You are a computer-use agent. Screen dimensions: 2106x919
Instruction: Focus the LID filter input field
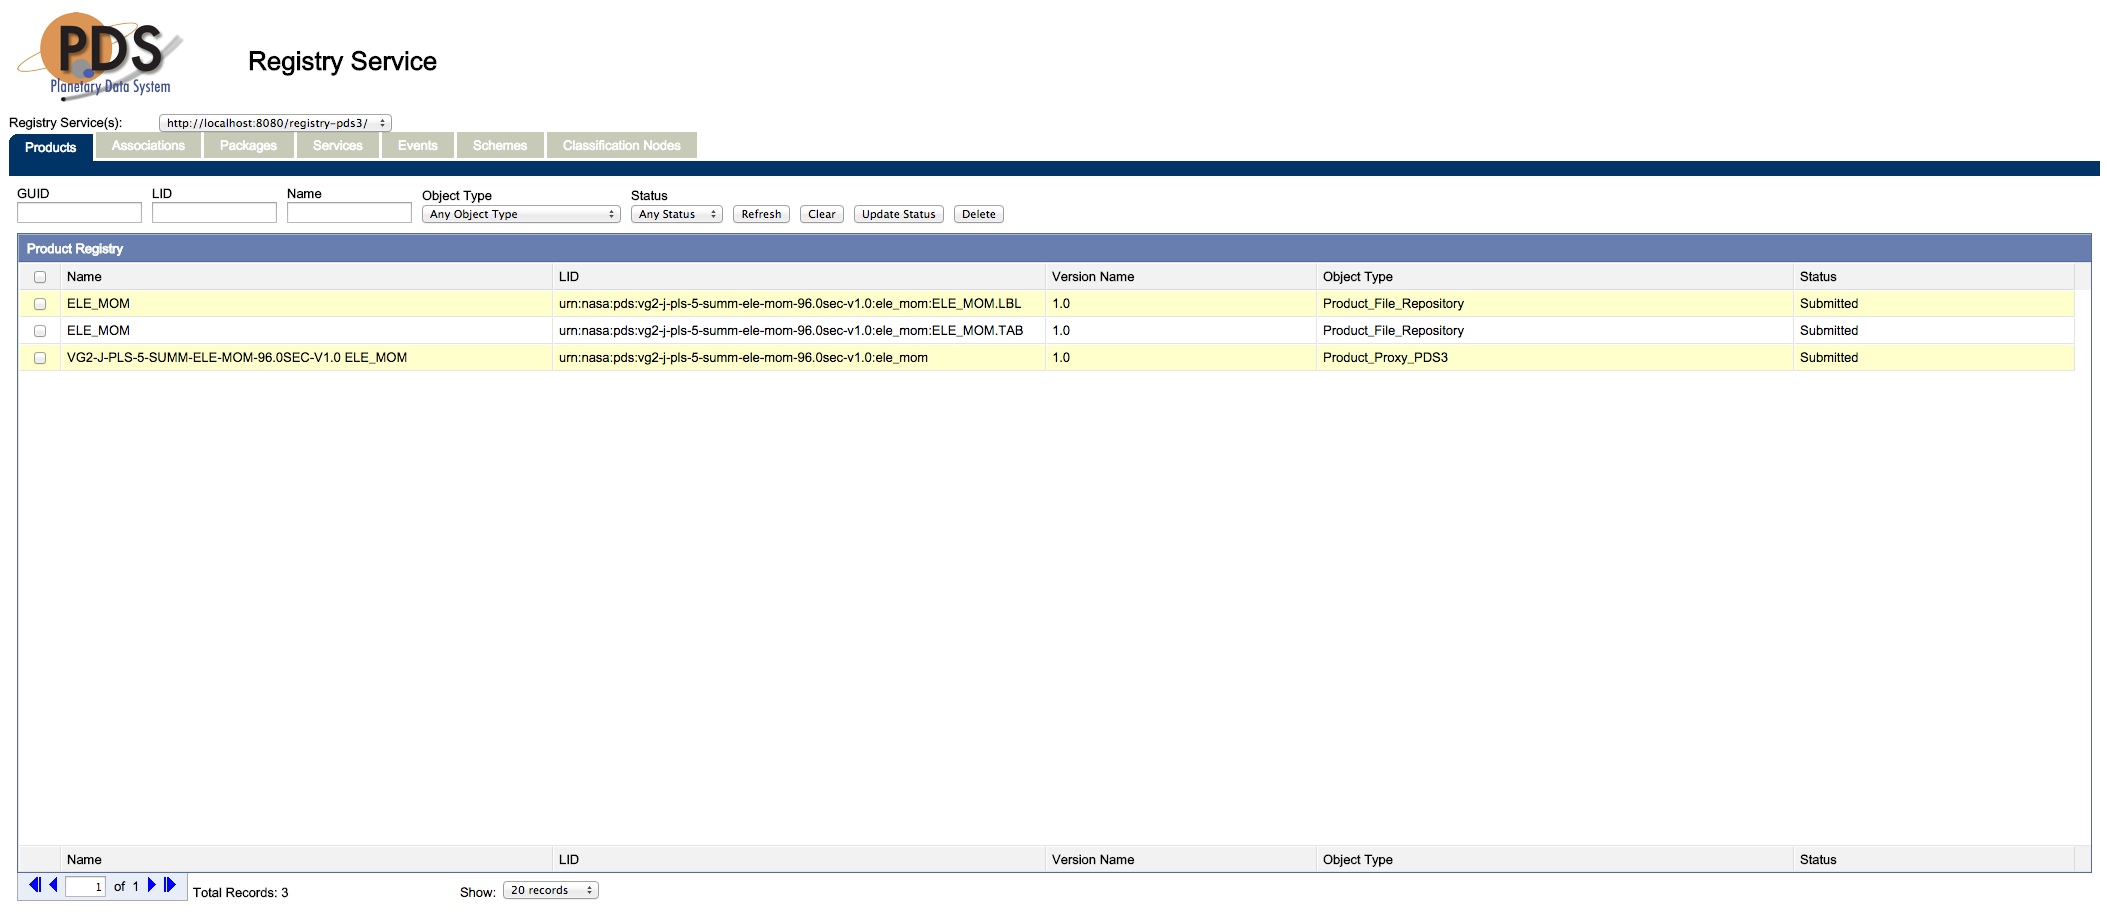tap(214, 212)
